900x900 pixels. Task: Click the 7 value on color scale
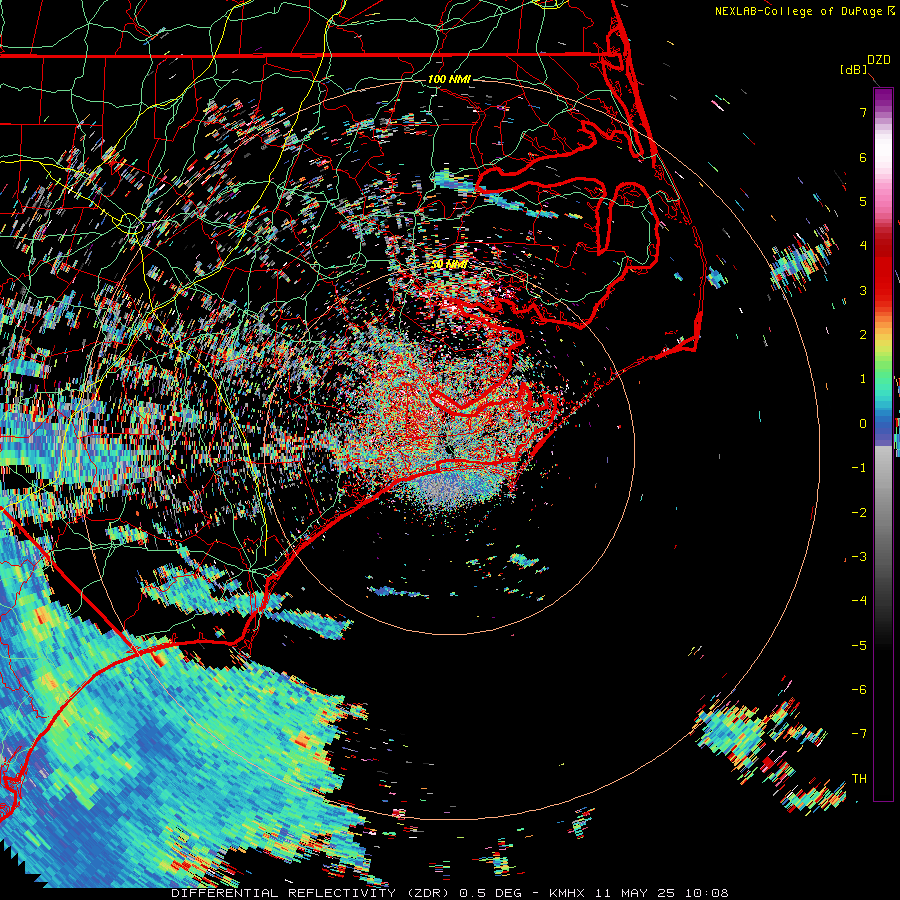(863, 112)
